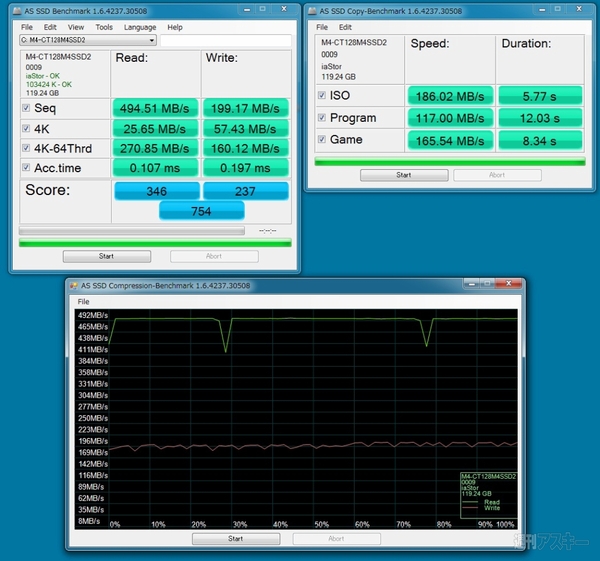Click the Seq read result 494.51 MB/s
Screen dimensions: 600x561
point(156,108)
